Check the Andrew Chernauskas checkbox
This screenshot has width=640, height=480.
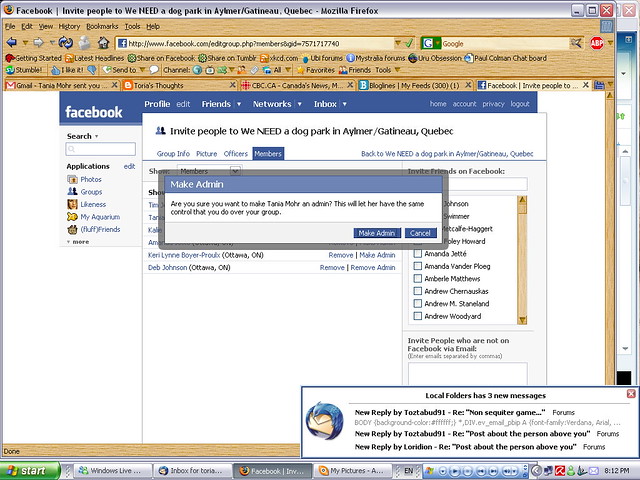(418, 291)
